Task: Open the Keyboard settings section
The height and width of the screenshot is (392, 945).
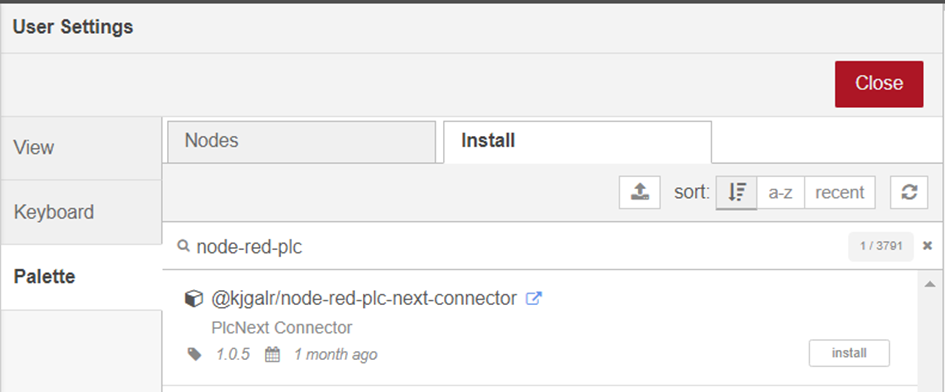Action: tap(81, 212)
